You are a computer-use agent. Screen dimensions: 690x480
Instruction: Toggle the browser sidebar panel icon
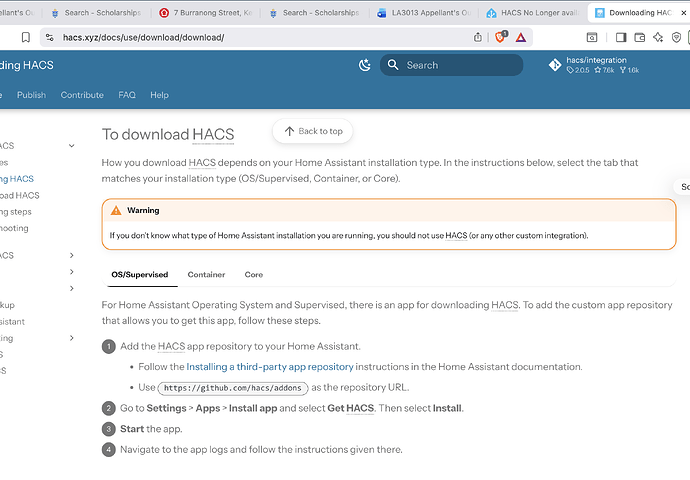point(621,37)
